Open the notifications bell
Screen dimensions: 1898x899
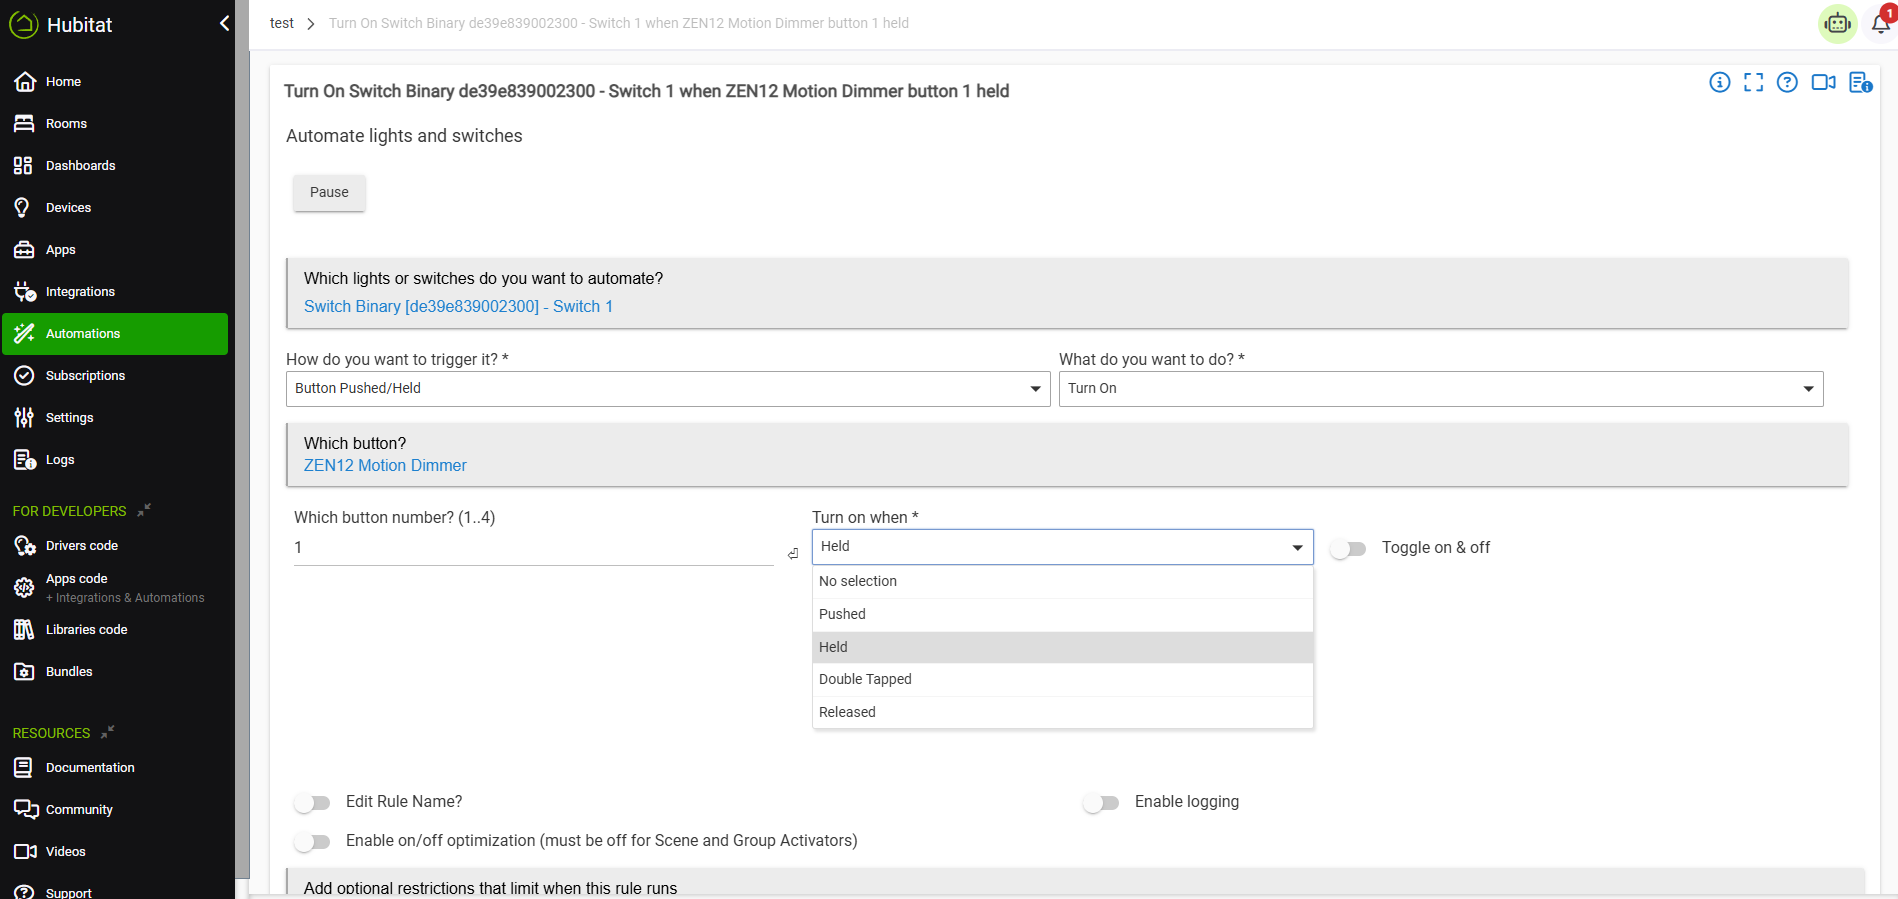[1881, 23]
